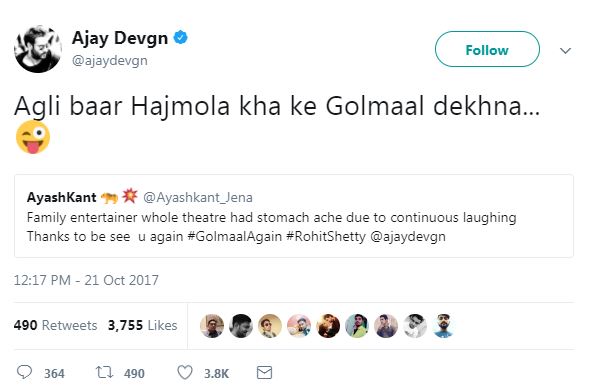Click the 364 reply count

[54, 373]
